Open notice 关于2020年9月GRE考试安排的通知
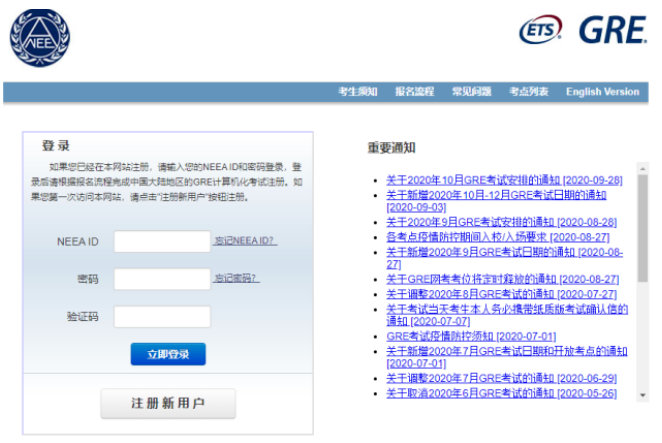662x443 pixels. (x=501, y=222)
